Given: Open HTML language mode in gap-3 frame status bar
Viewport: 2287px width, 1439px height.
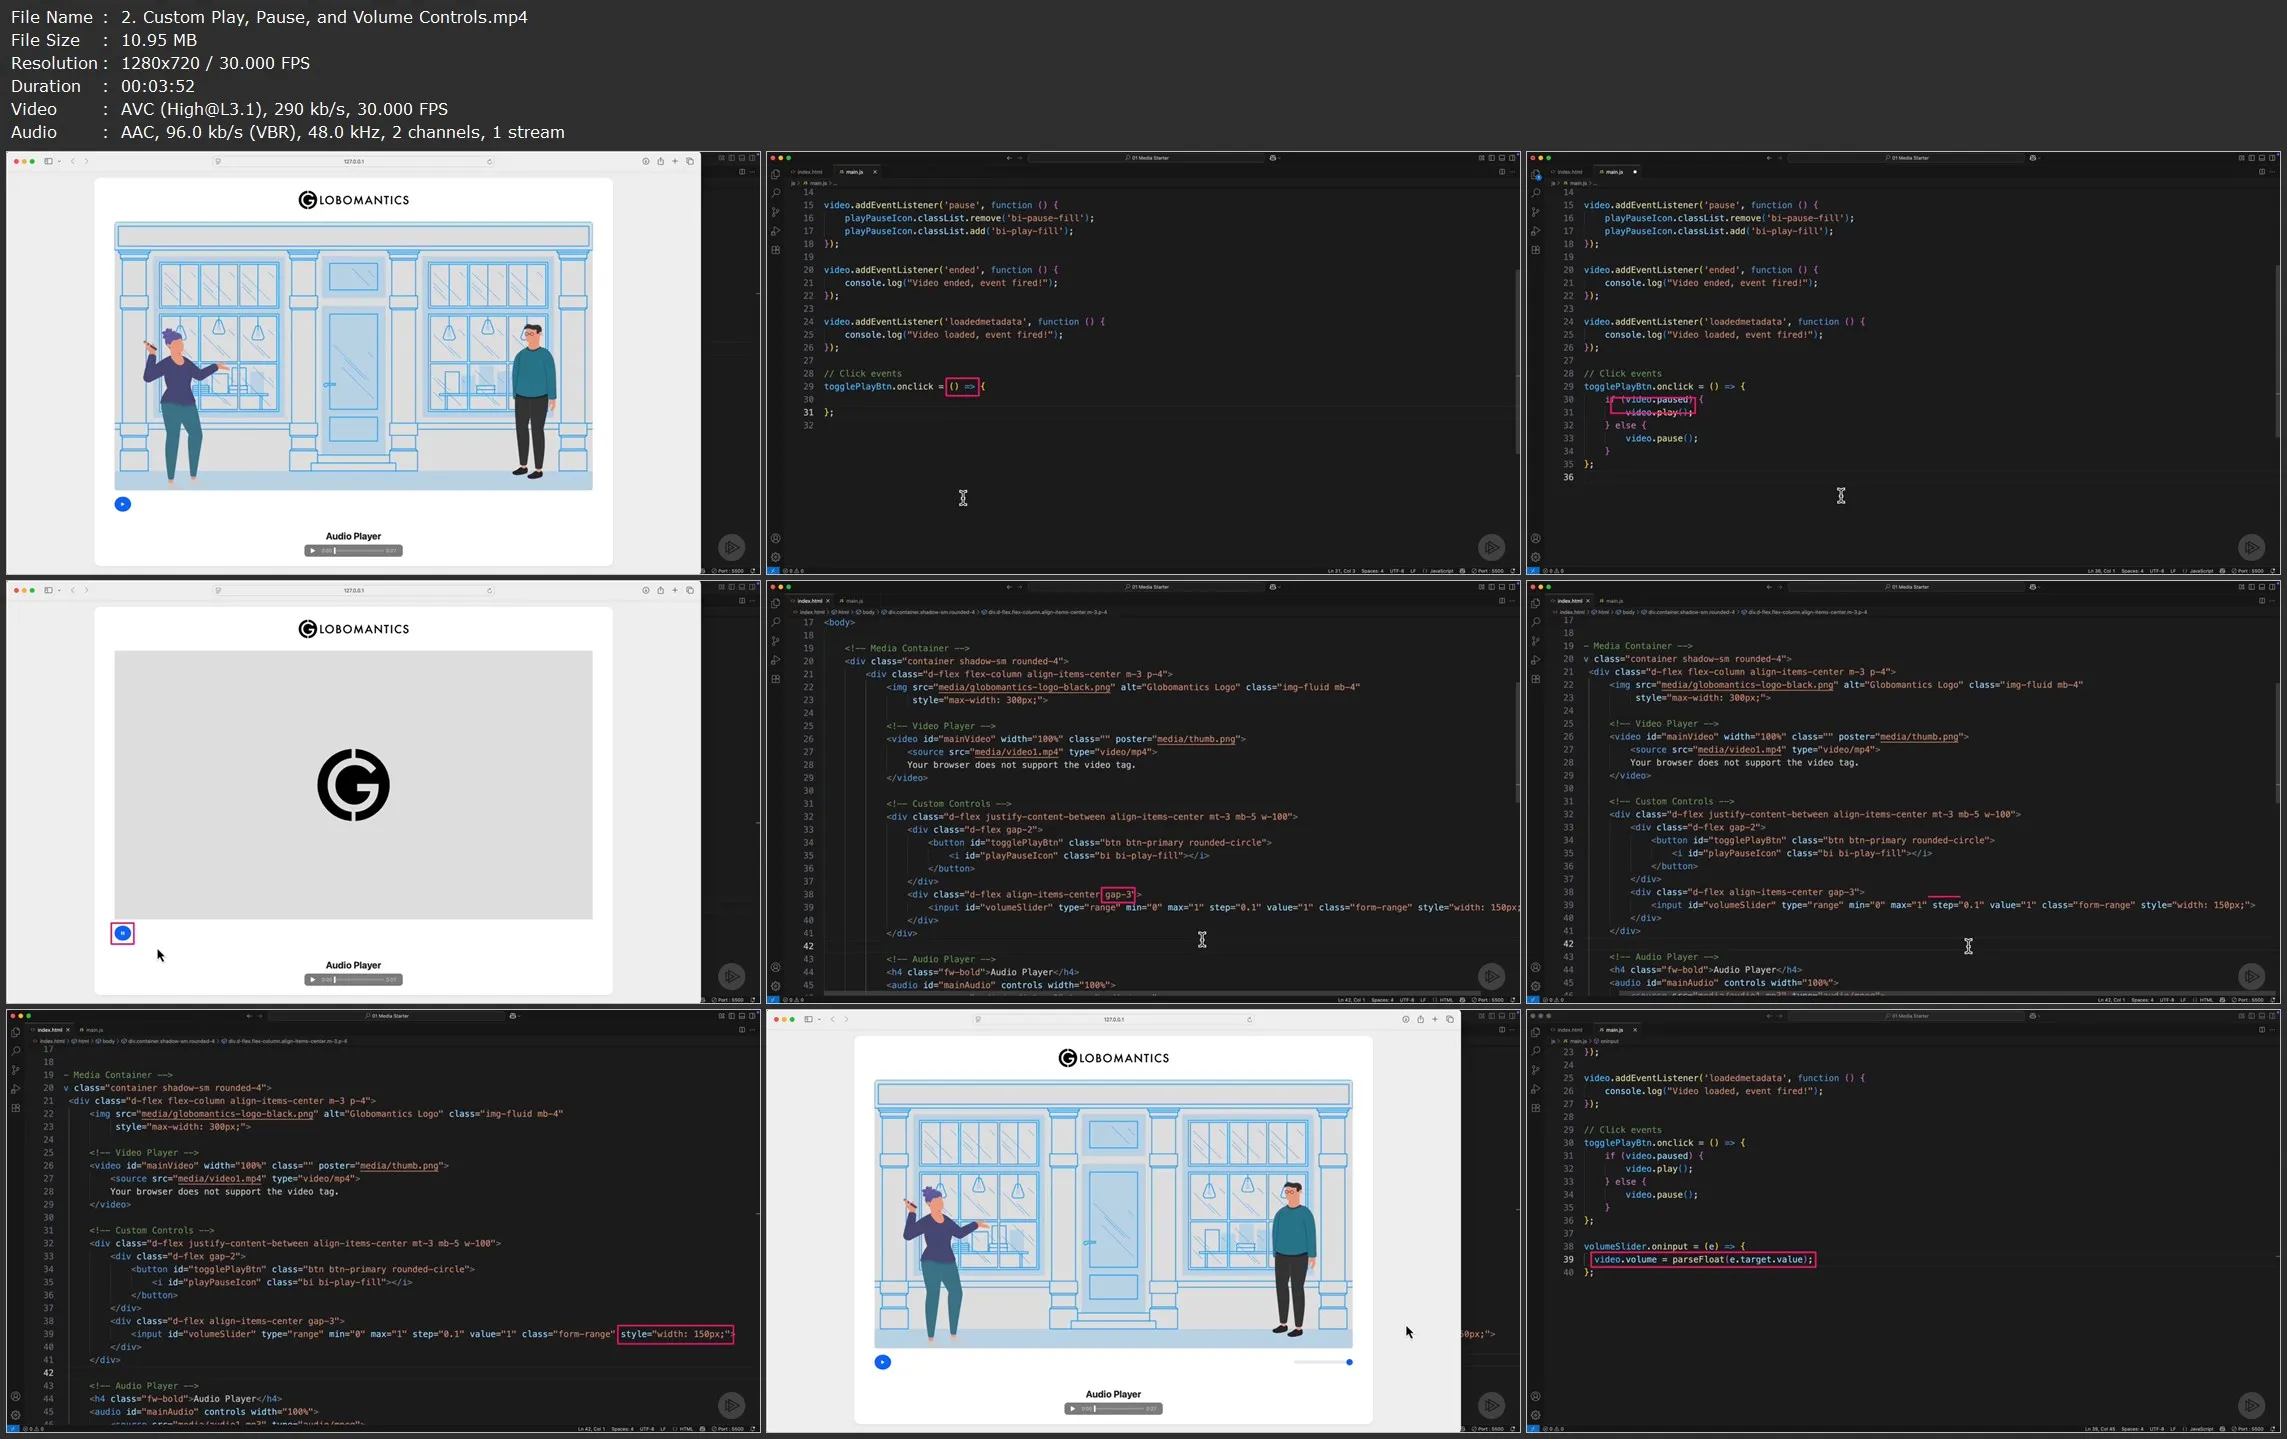Looking at the screenshot, I should [1446, 999].
